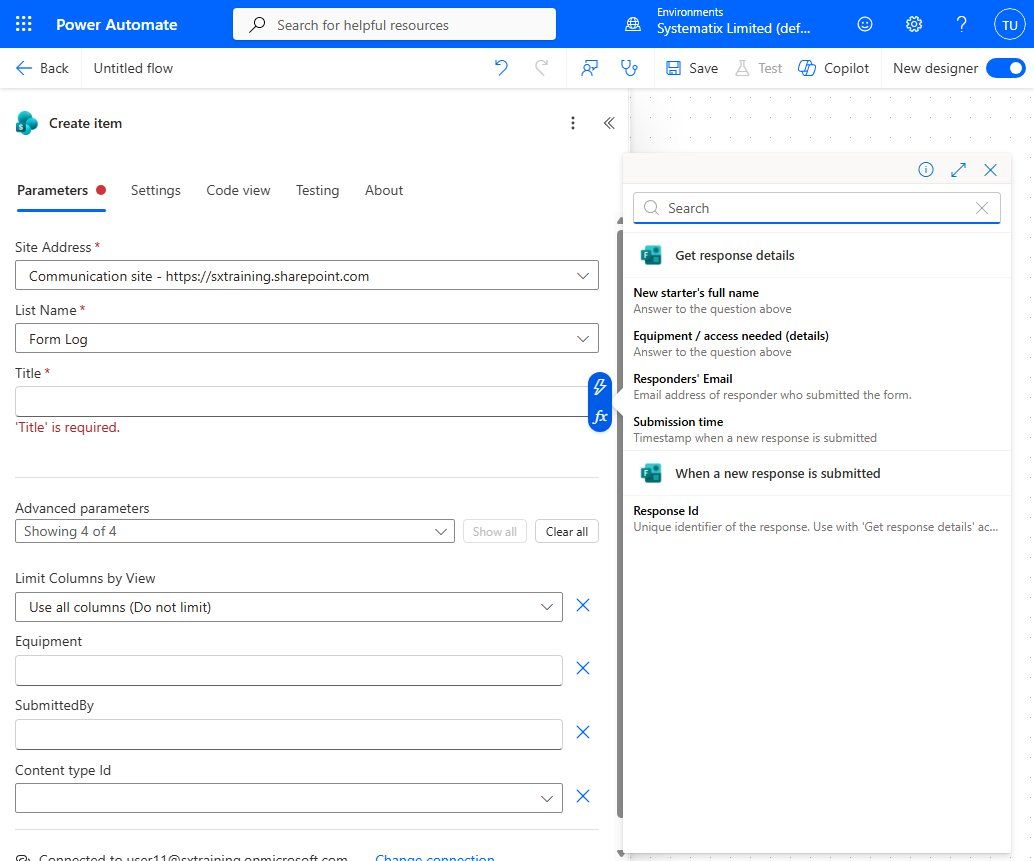
Task: Open the Content type Id dropdown
Action: [x=289, y=798]
